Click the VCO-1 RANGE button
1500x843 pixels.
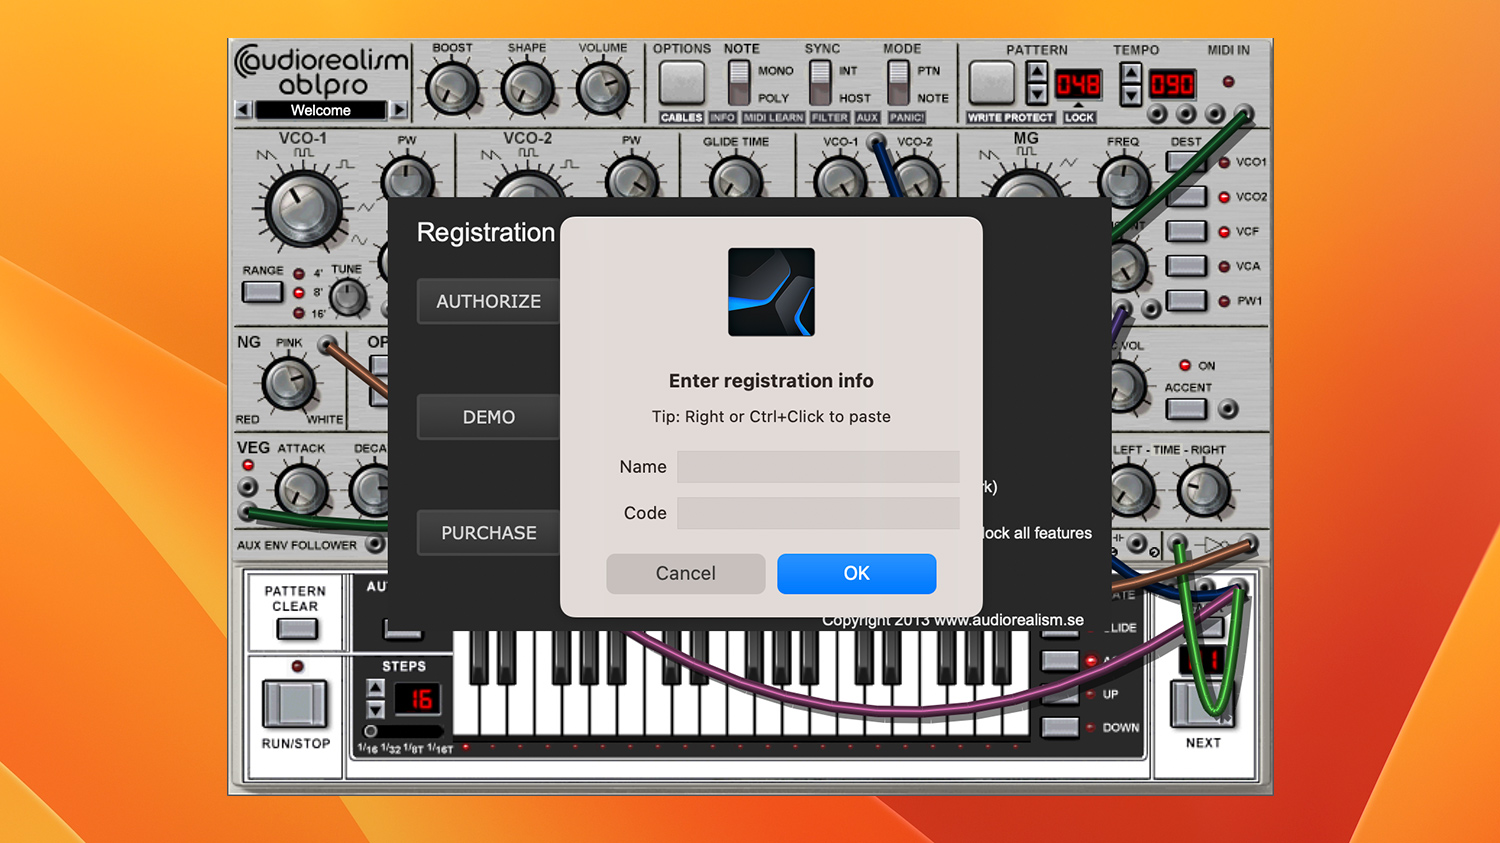(x=262, y=292)
